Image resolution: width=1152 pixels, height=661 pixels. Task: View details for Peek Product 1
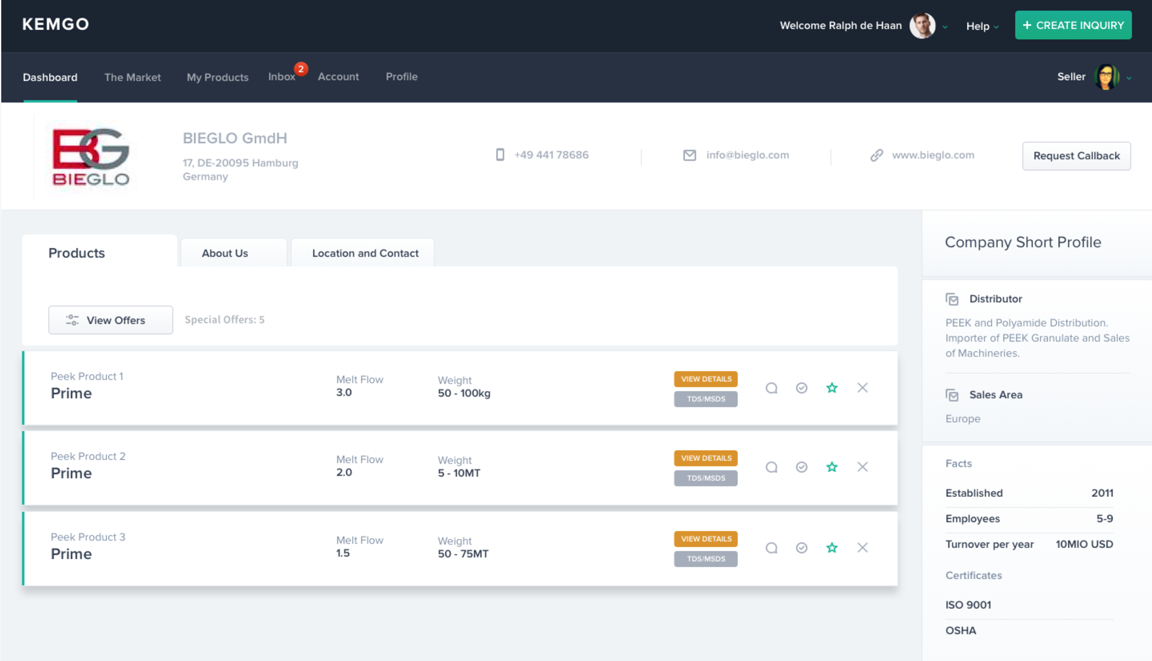click(x=705, y=379)
